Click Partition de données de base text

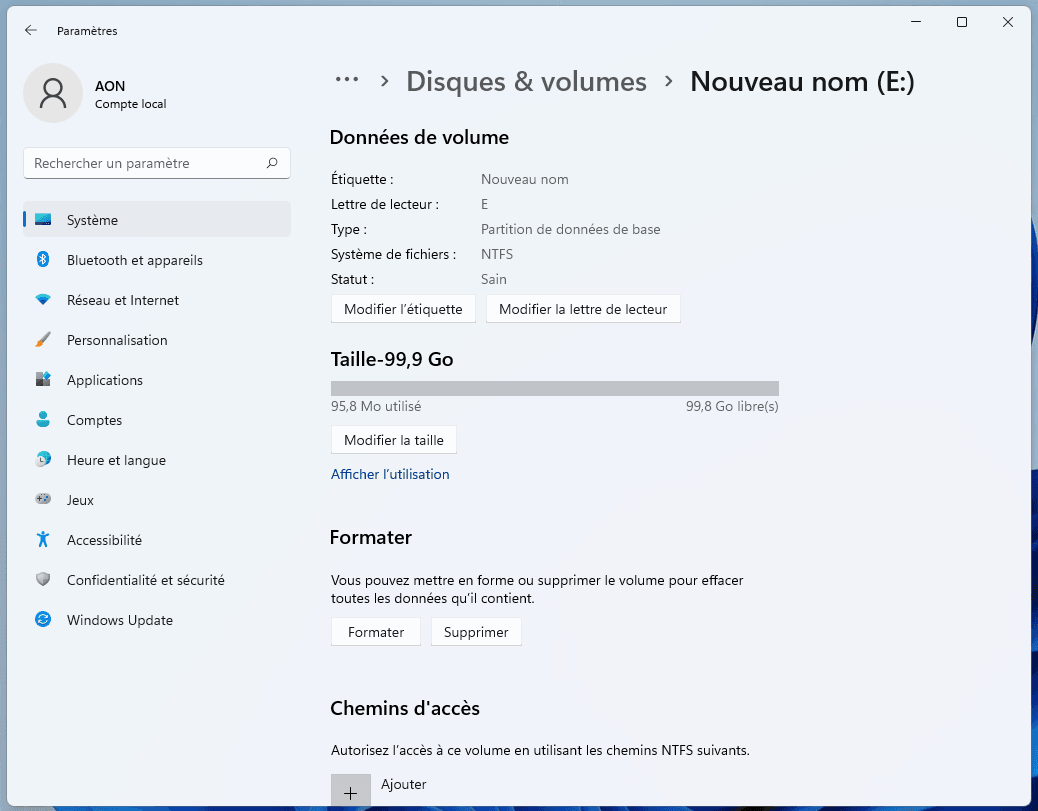(571, 229)
